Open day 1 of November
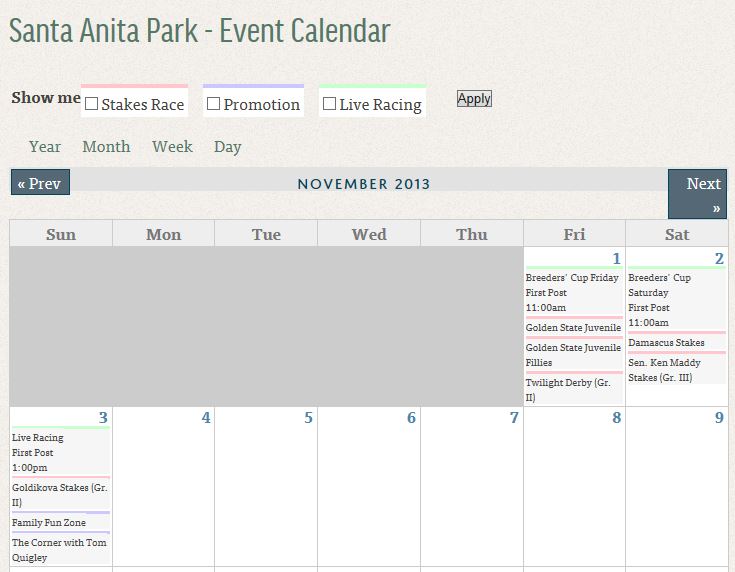The height and width of the screenshot is (572, 735). (616, 258)
